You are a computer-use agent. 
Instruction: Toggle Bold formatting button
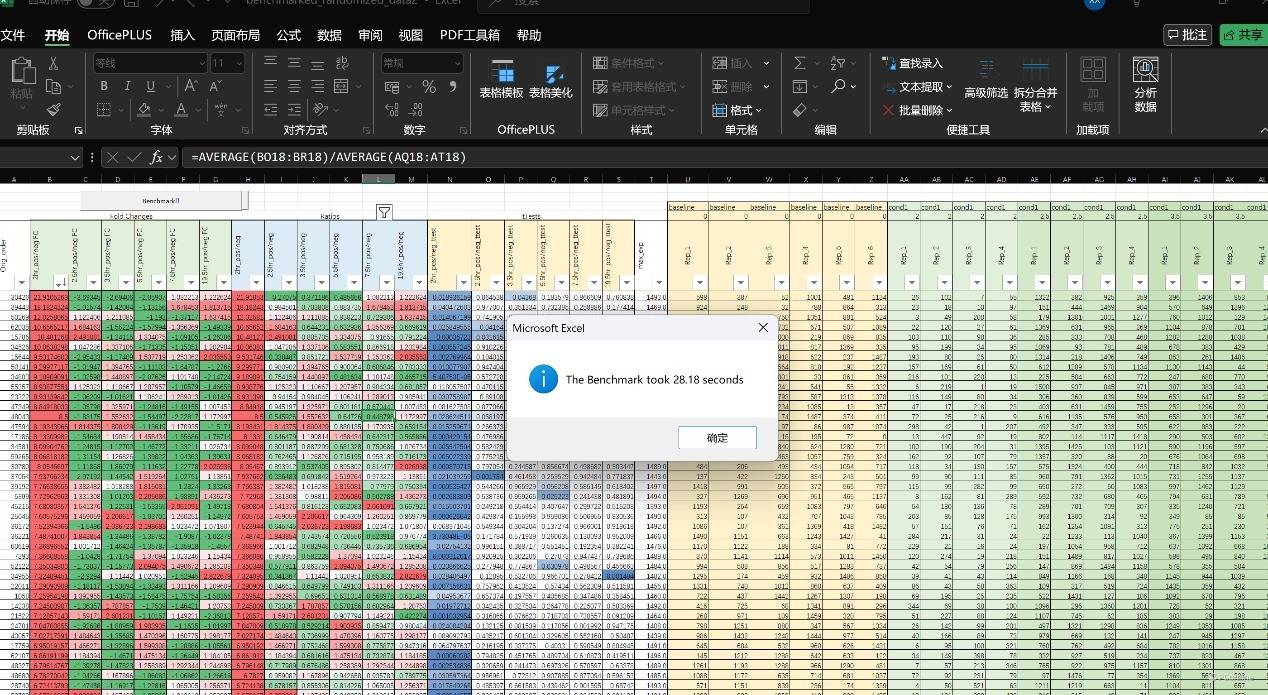[104, 87]
